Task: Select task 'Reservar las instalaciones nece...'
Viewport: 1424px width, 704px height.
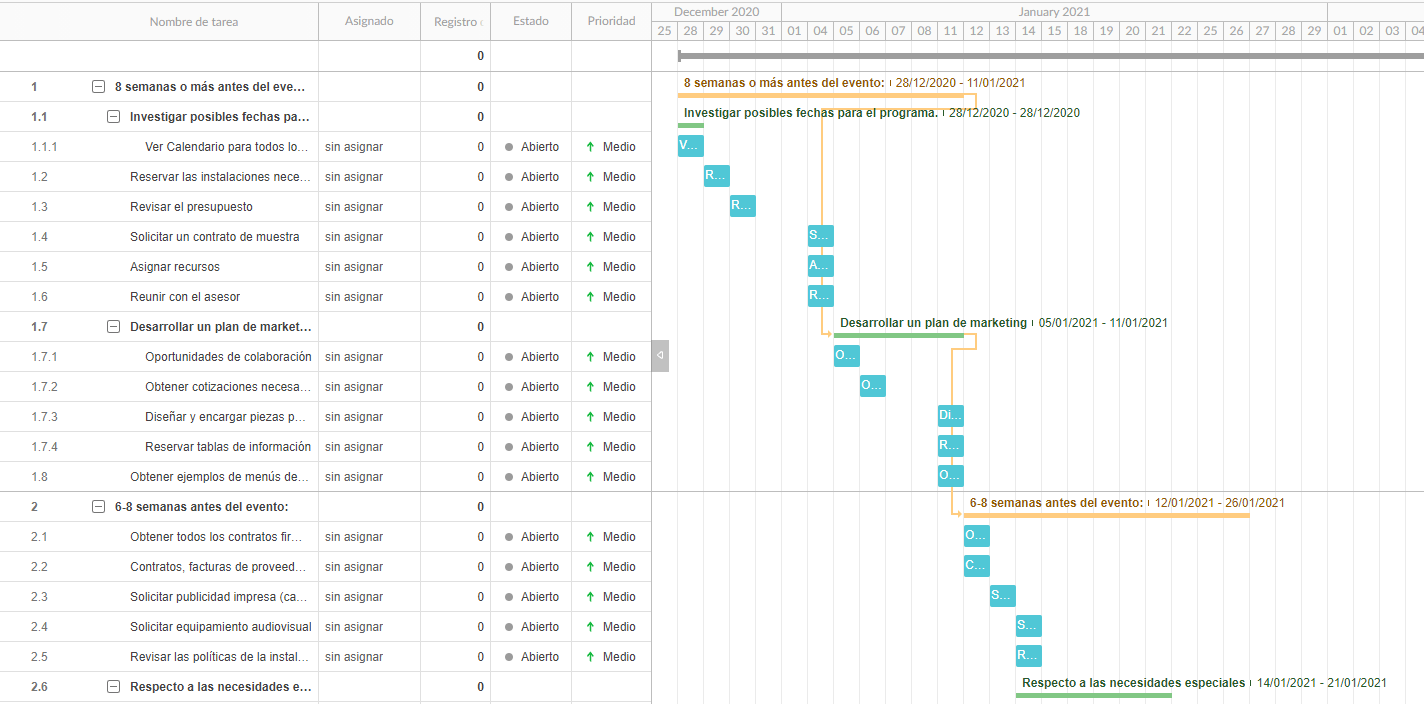Action: (x=220, y=177)
